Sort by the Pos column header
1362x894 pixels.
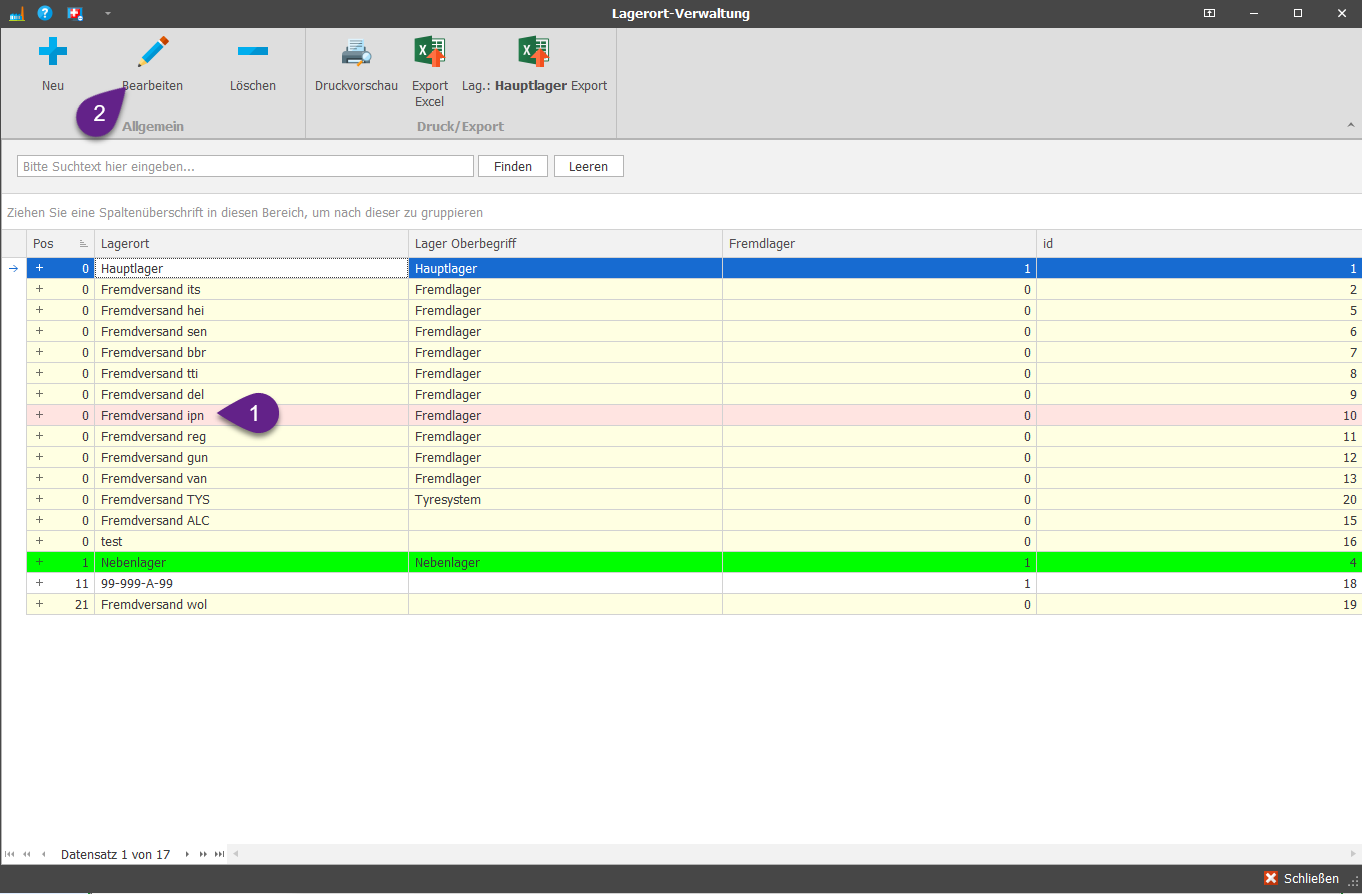coord(60,244)
